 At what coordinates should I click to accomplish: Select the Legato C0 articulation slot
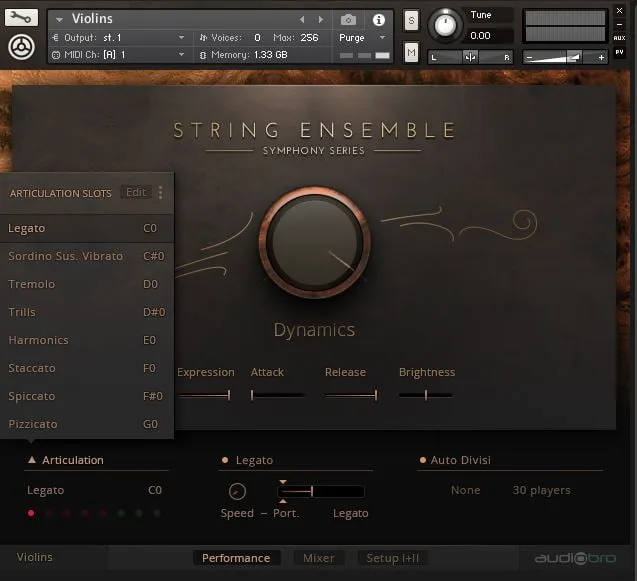(87, 228)
